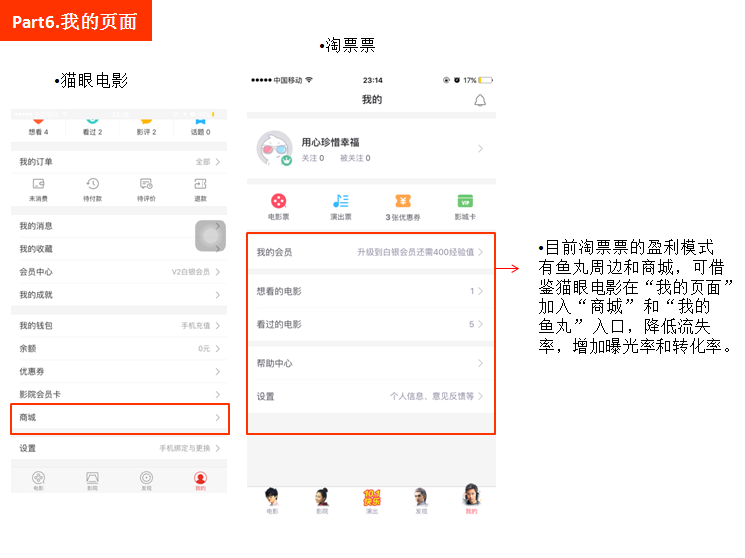Tap the 演出票 show ticket icon
745x558 pixels.
coord(341,206)
